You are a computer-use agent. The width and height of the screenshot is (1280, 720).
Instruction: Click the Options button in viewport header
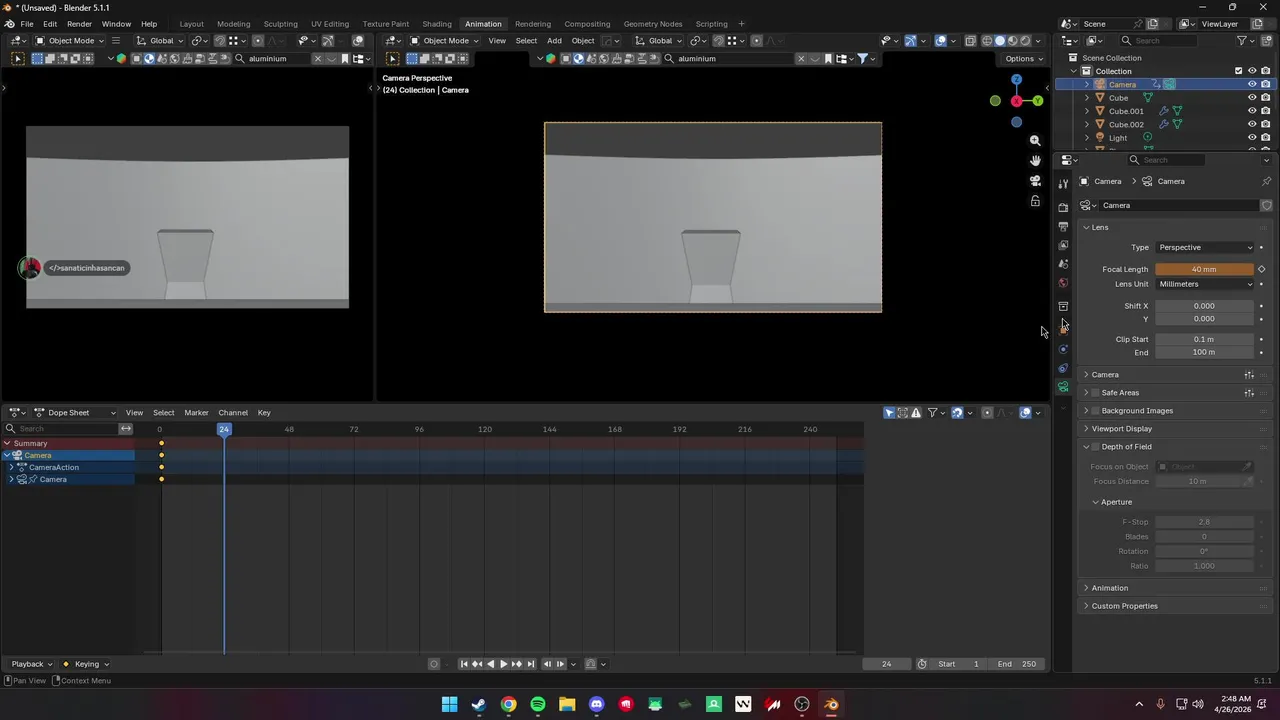[1023, 59]
